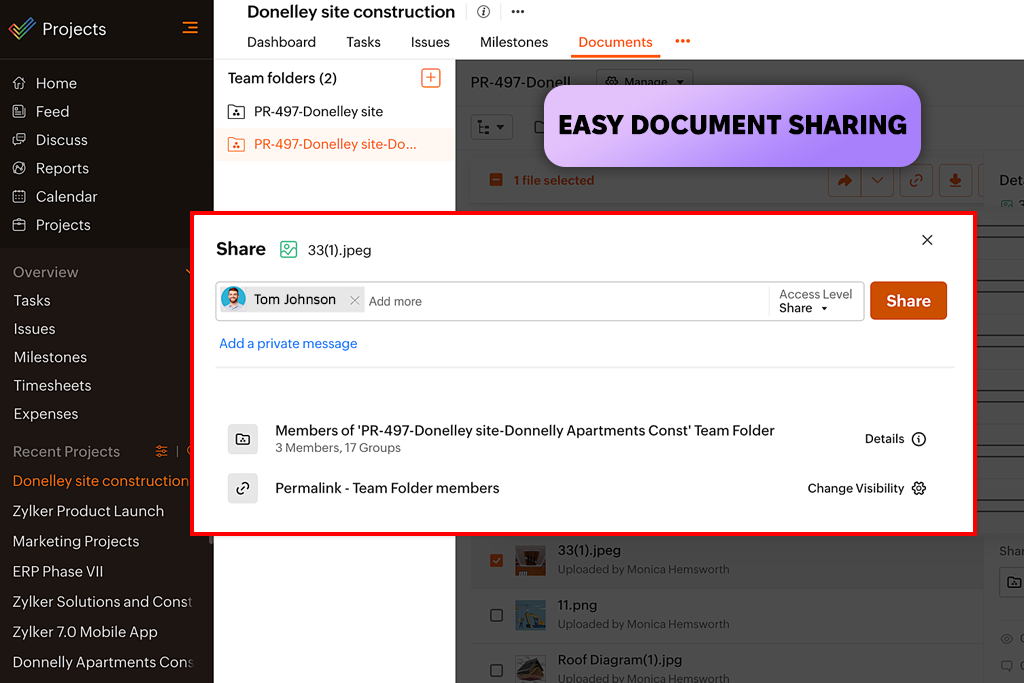Open Change Visibility settings
This screenshot has width=1024, height=683.
(867, 488)
